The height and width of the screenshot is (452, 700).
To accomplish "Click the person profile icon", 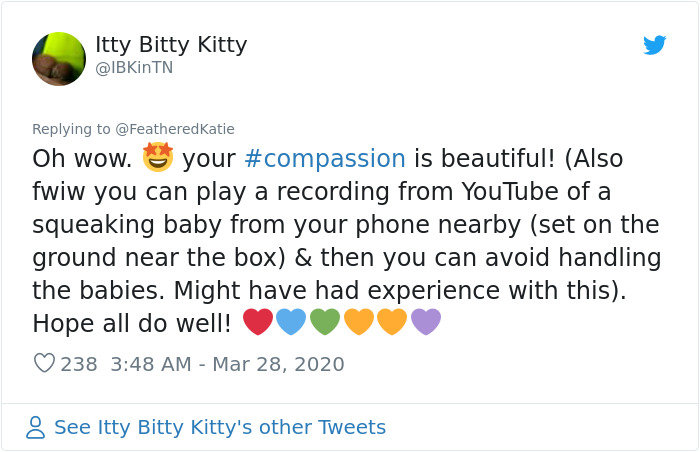I will (36, 428).
